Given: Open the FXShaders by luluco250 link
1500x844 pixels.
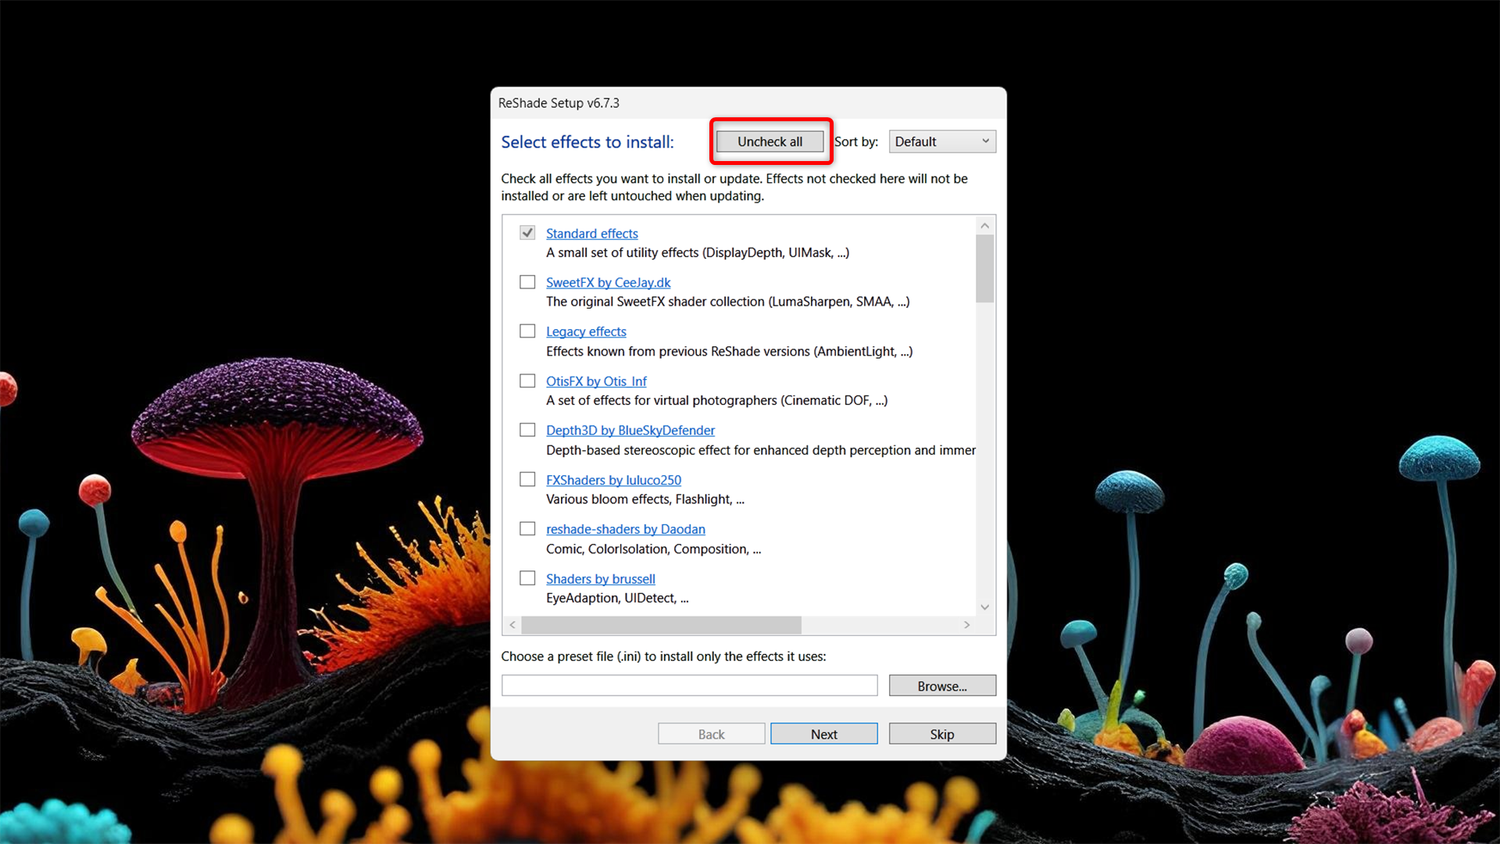Looking at the screenshot, I should pyautogui.click(x=613, y=481).
